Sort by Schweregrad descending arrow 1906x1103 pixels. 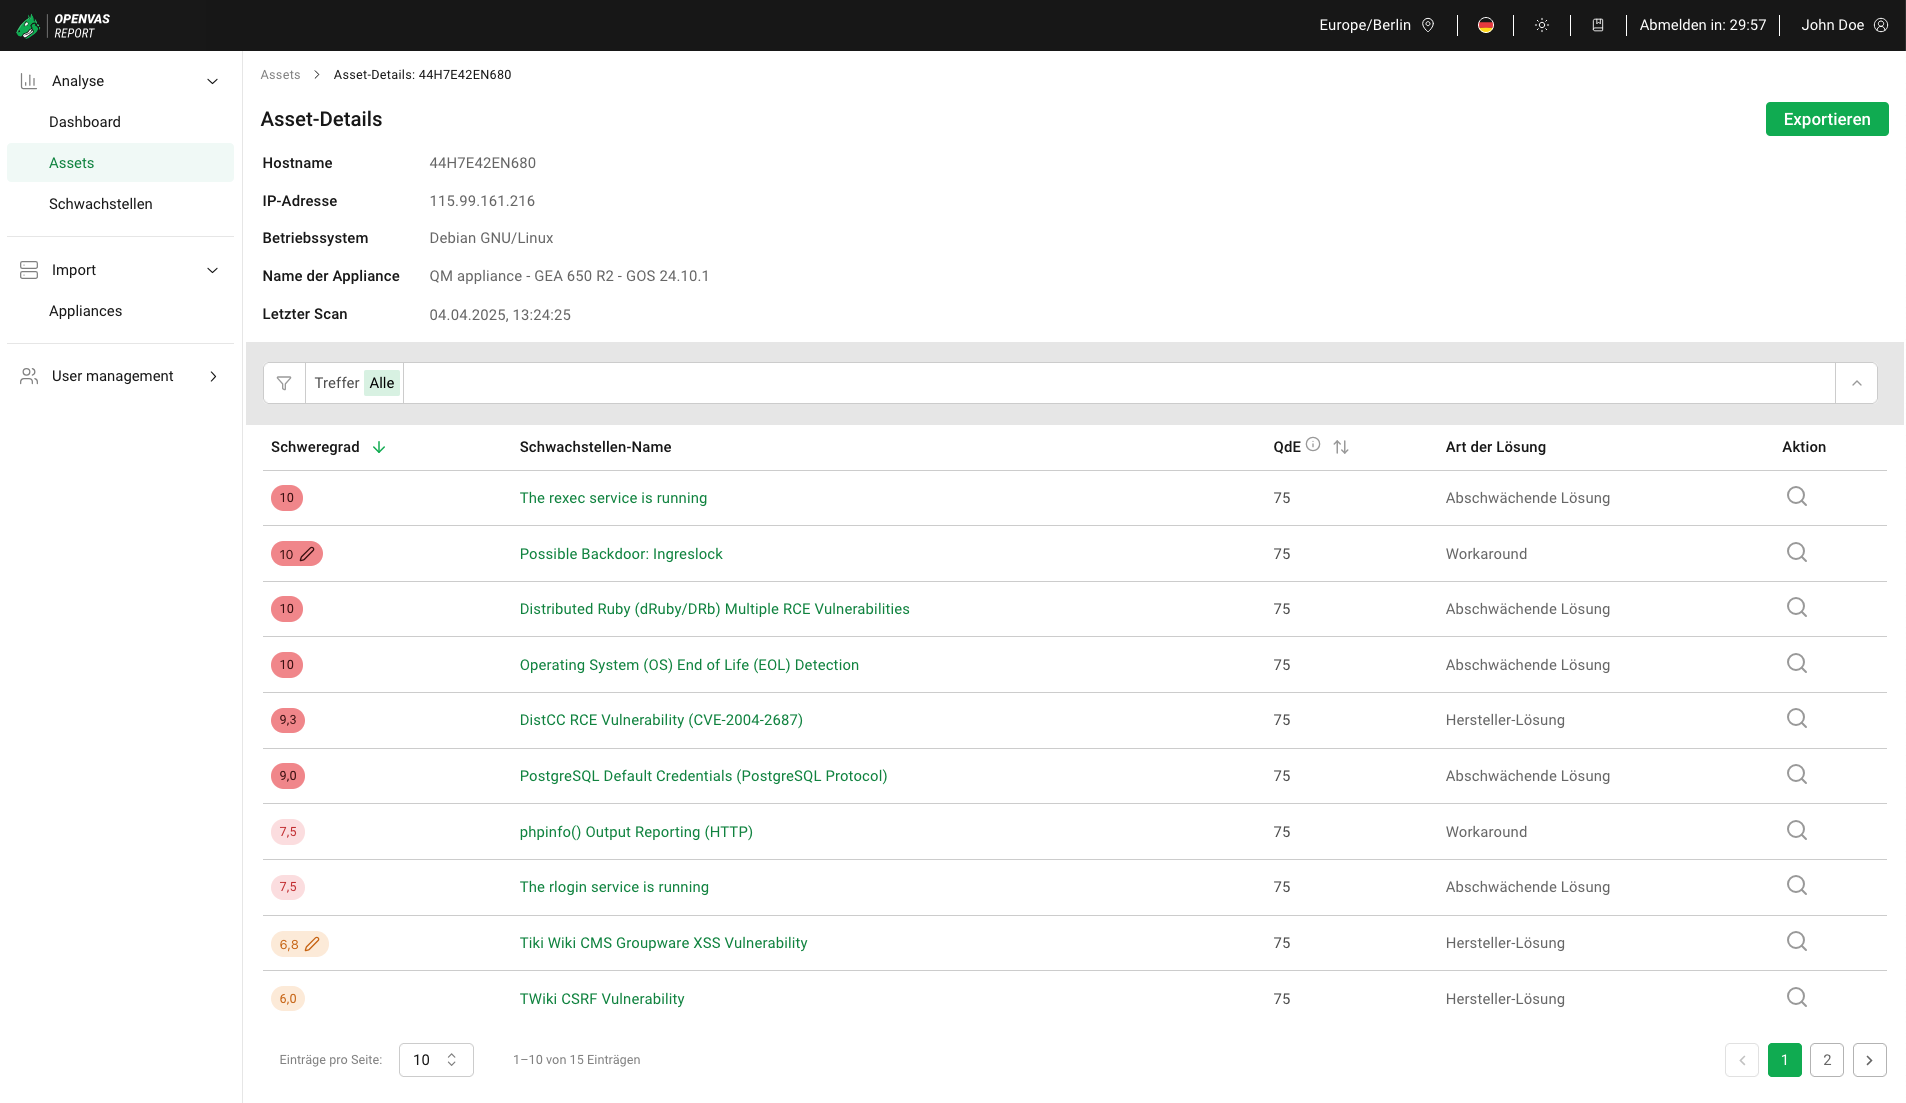point(379,447)
